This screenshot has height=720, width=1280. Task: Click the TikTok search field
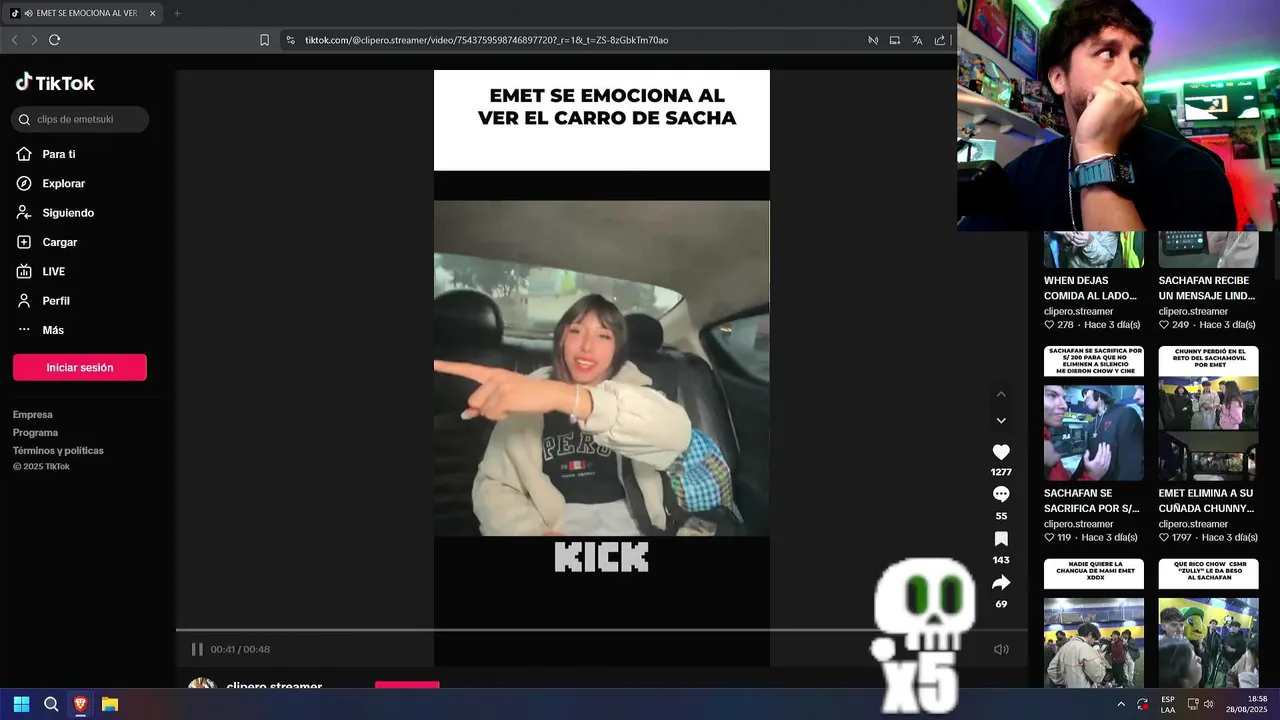pyautogui.click(x=80, y=119)
